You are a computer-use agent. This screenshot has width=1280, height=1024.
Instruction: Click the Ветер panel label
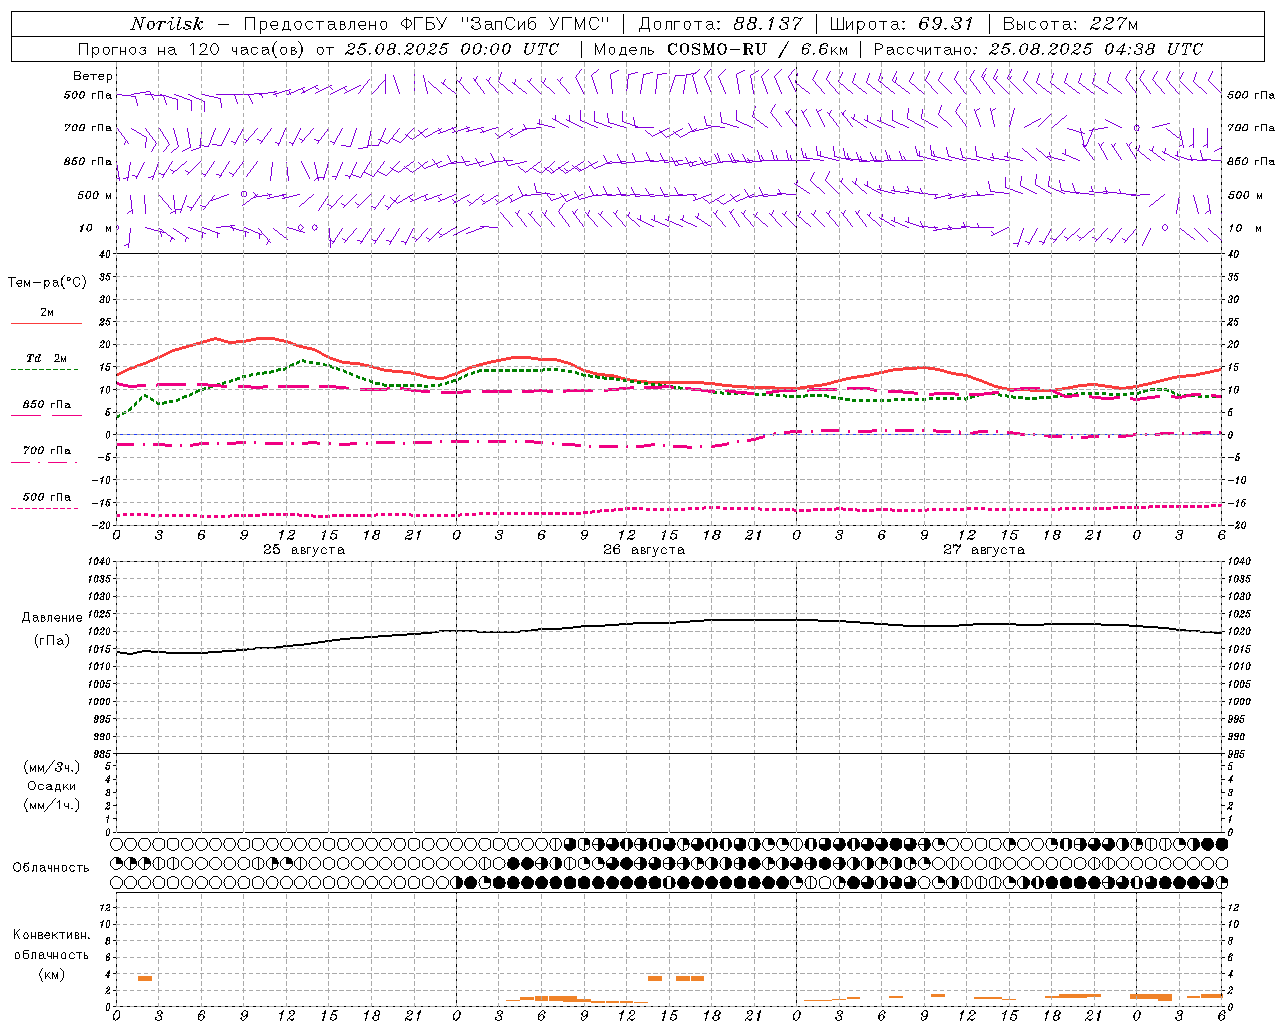click(93, 76)
